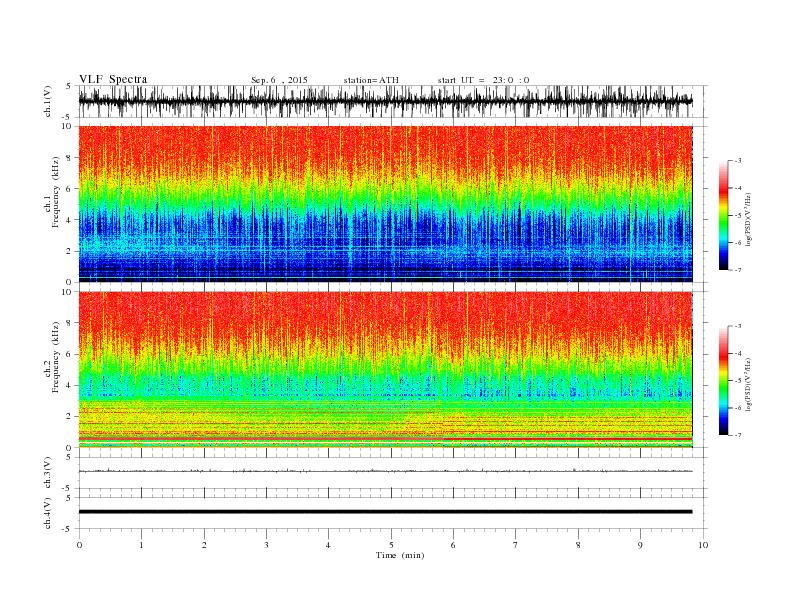The height and width of the screenshot is (612, 792).
Task: Click time axis tick label "7"
Action: coord(516,545)
